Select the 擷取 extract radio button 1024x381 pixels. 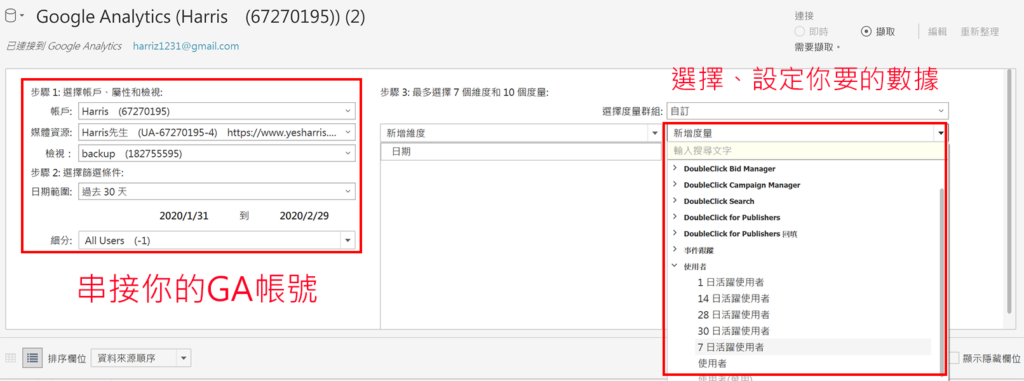866,31
